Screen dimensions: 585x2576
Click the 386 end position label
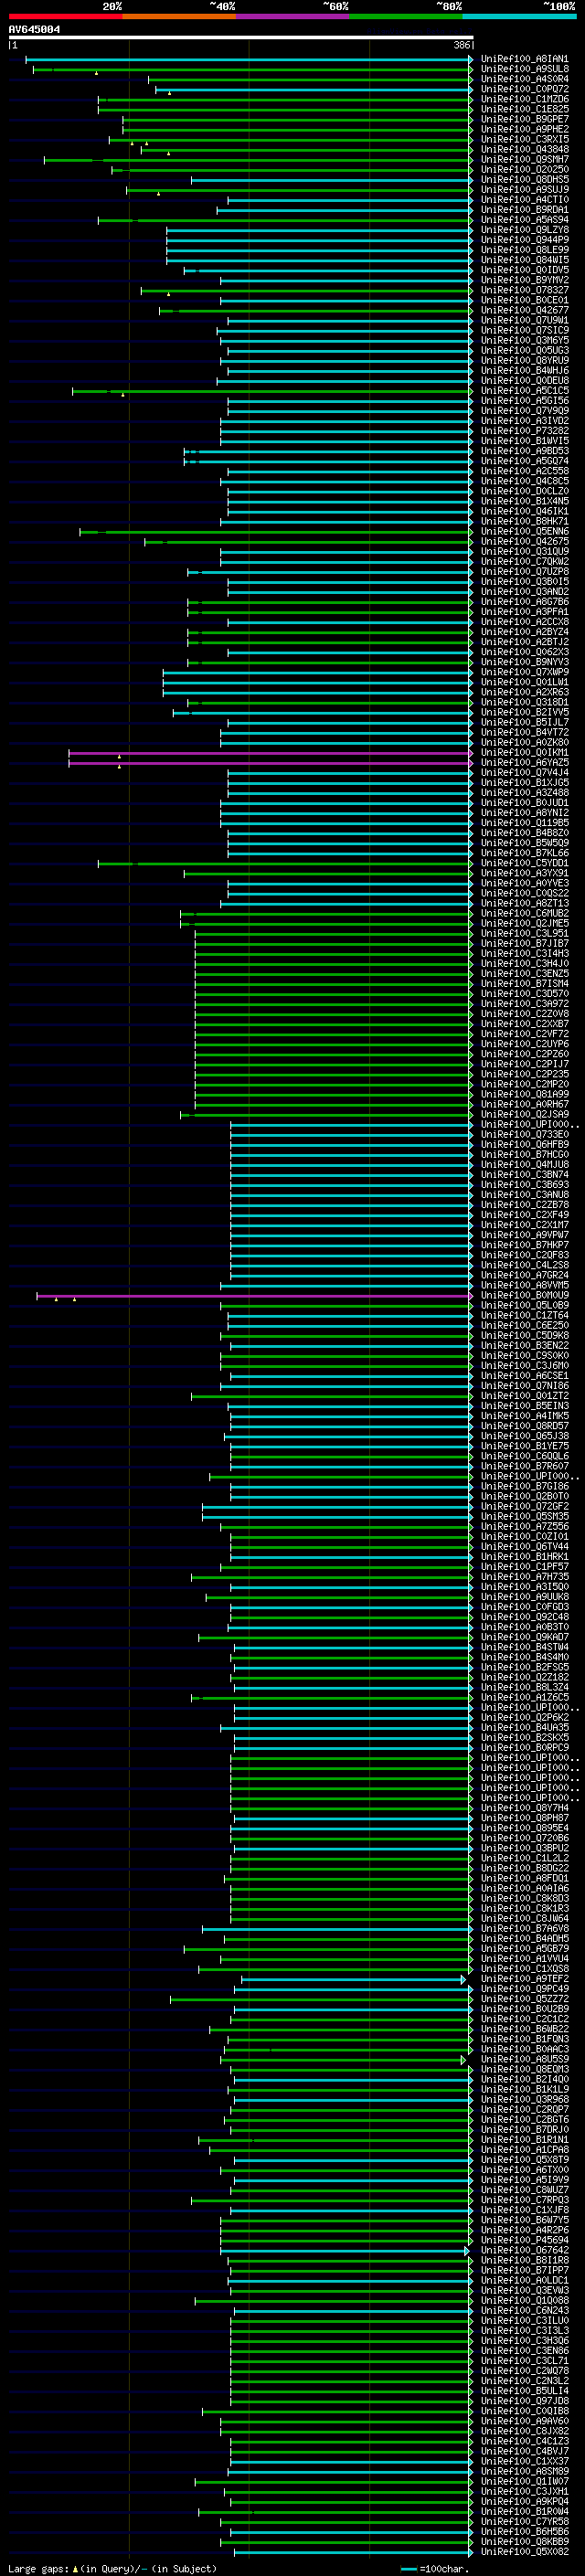click(x=462, y=45)
